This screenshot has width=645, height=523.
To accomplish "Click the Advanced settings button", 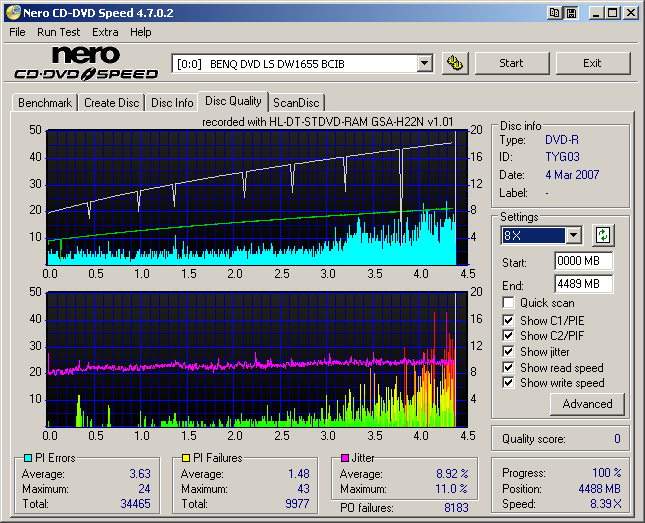I will point(587,404).
